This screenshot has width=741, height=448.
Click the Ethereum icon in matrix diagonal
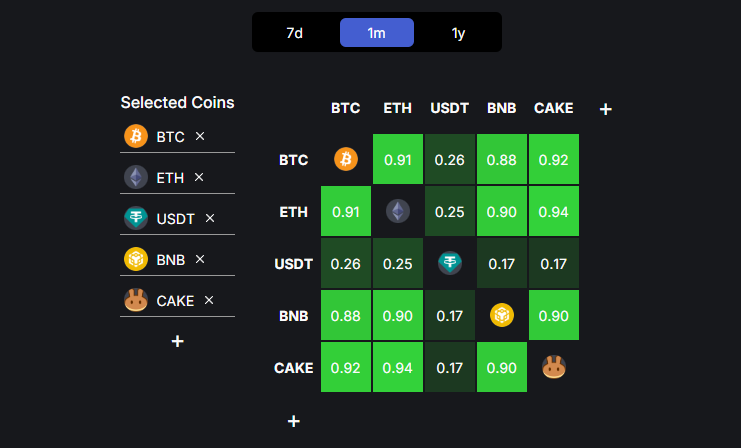point(398,211)
